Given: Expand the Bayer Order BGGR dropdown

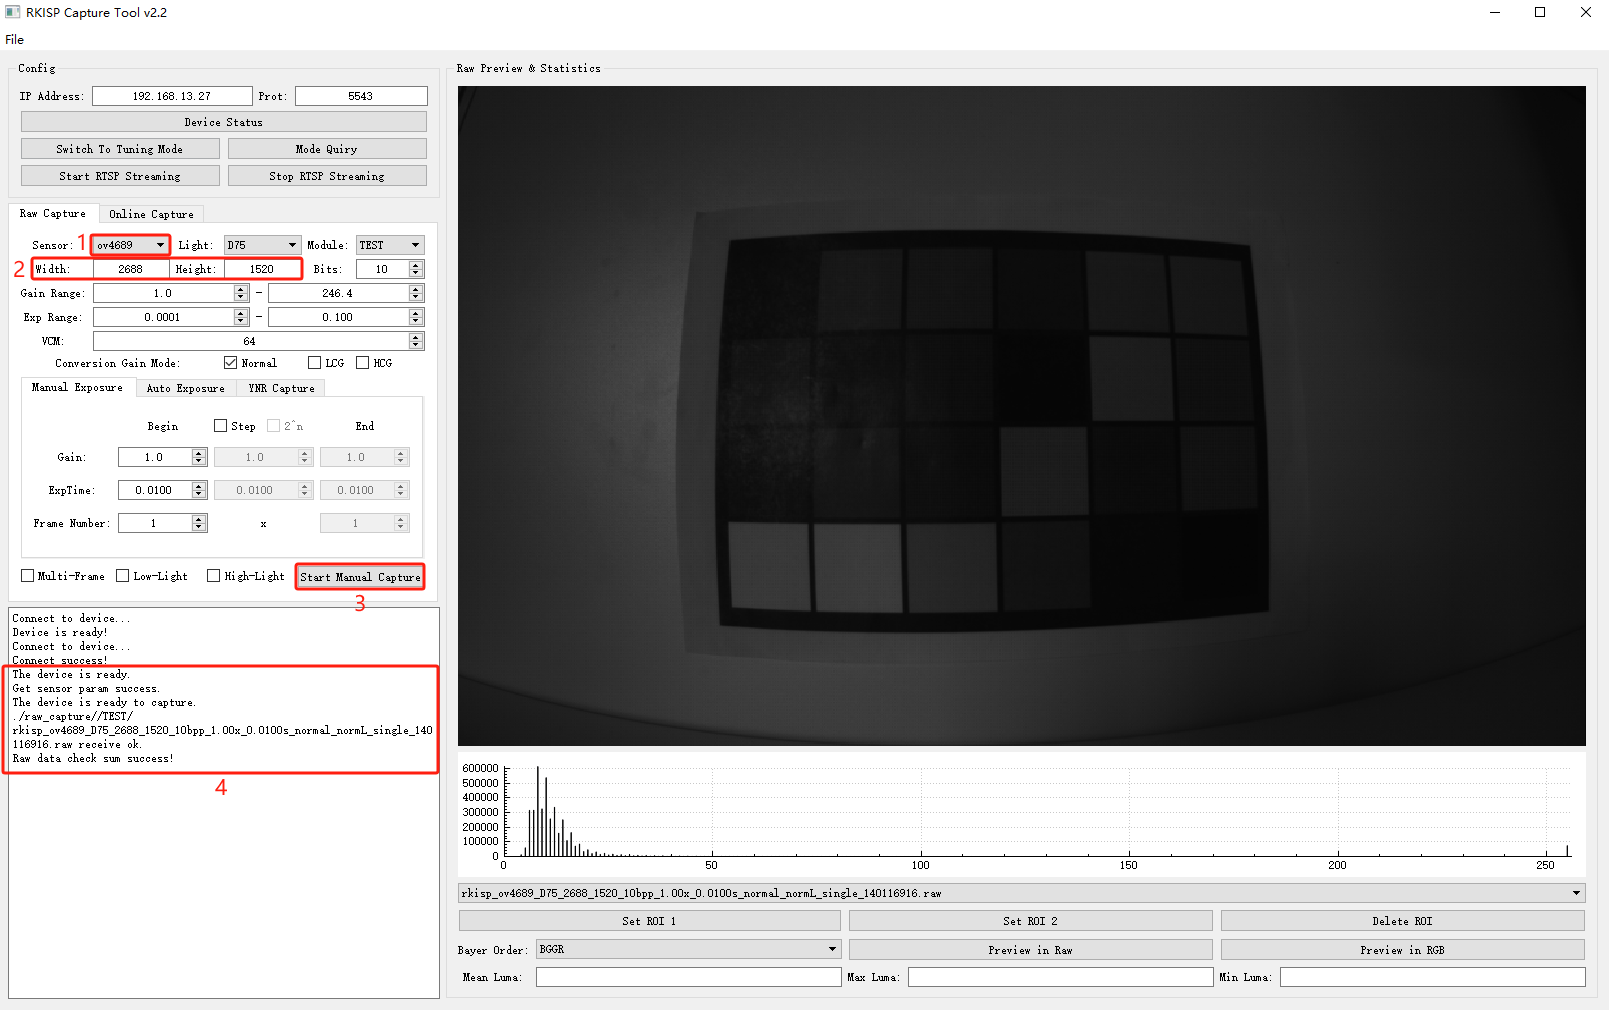Looking at the screenshot, I should point(688,949).
